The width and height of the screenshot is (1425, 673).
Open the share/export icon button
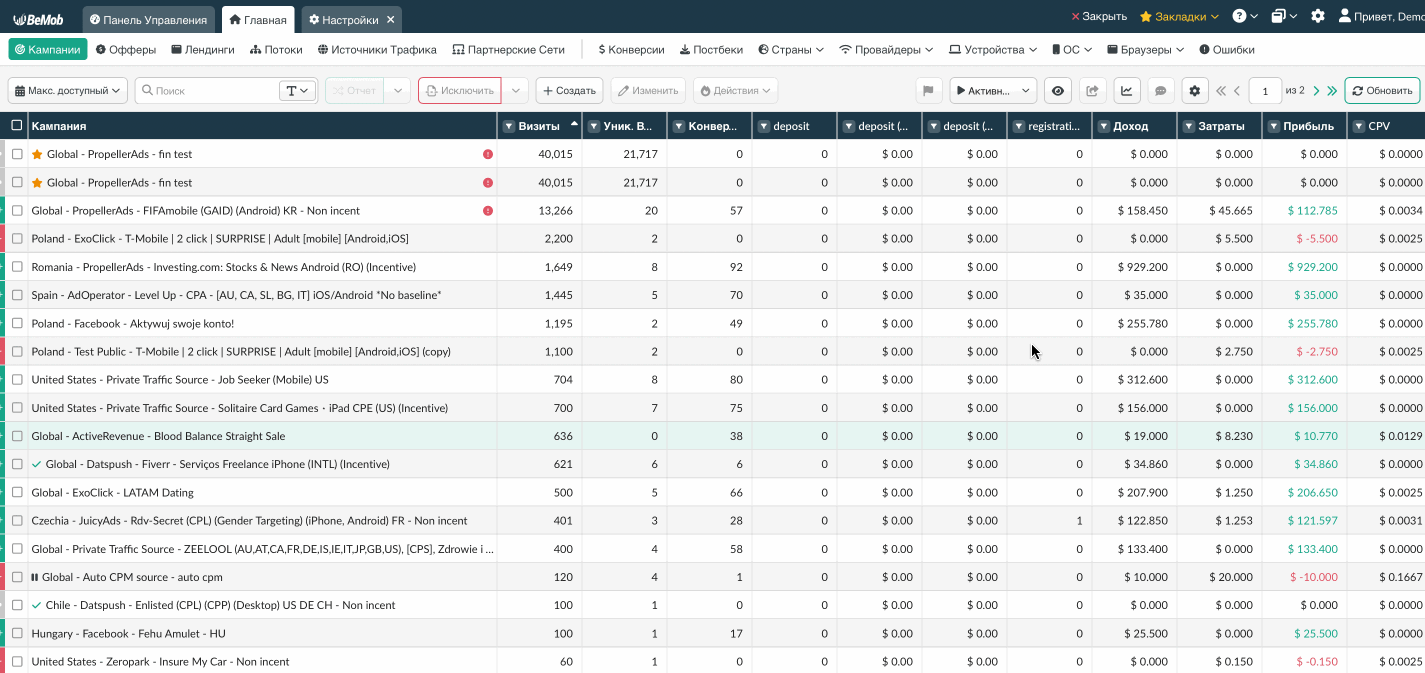[x=1092, y=91]
